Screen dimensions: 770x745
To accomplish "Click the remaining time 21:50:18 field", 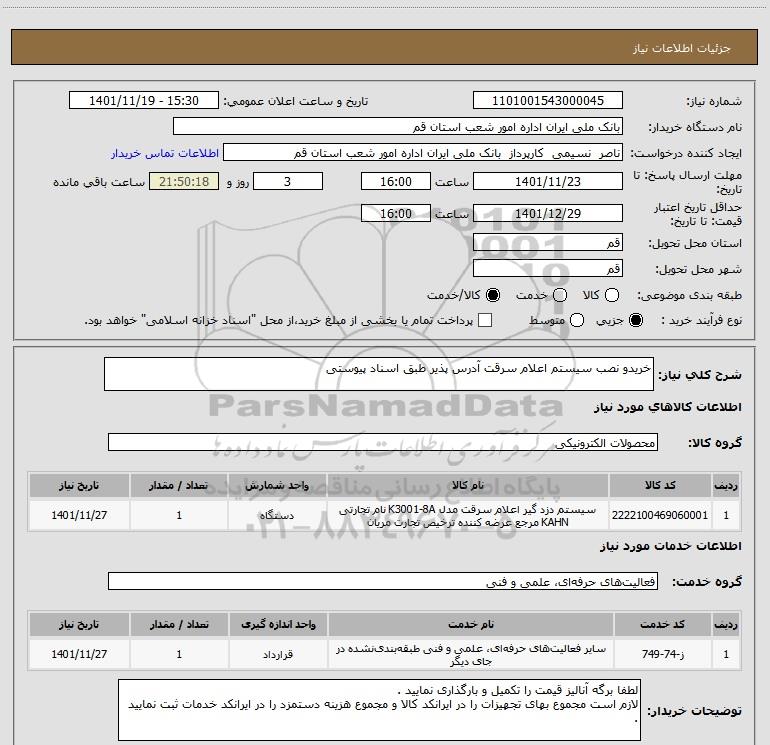I will 184,181.
